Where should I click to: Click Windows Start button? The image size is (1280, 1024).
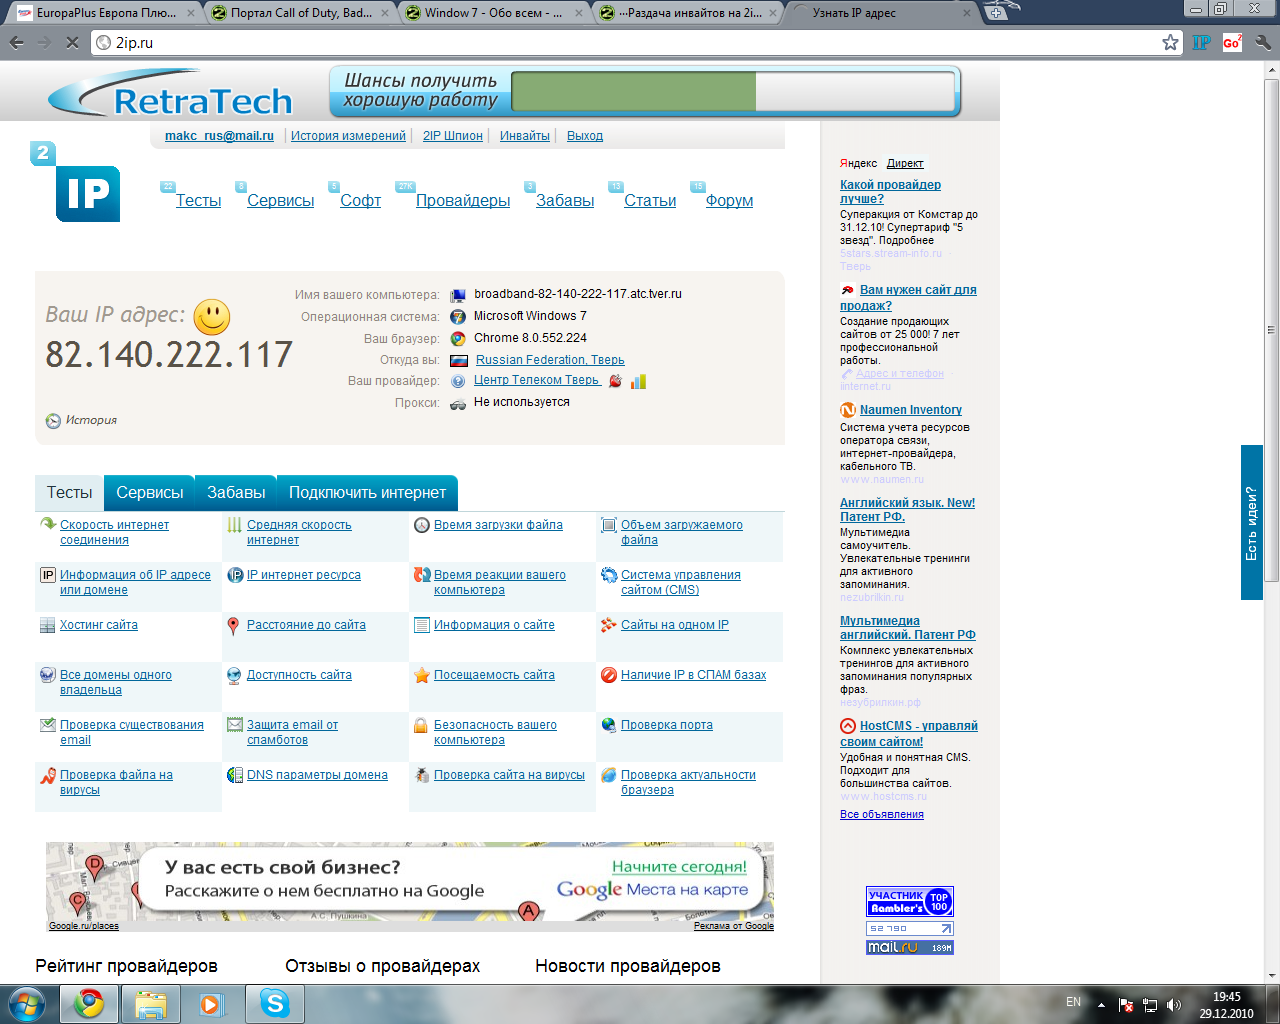(x=27, y=1003)
